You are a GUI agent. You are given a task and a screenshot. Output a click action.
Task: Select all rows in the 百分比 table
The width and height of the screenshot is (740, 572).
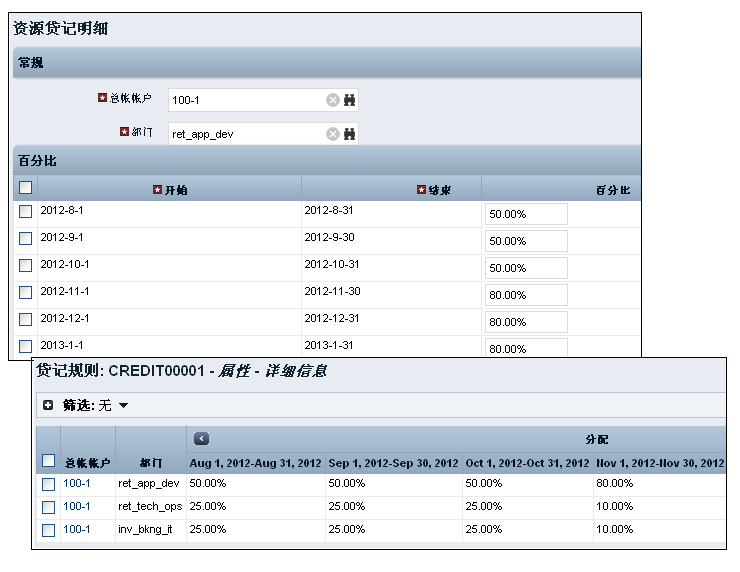coord(25,188)
